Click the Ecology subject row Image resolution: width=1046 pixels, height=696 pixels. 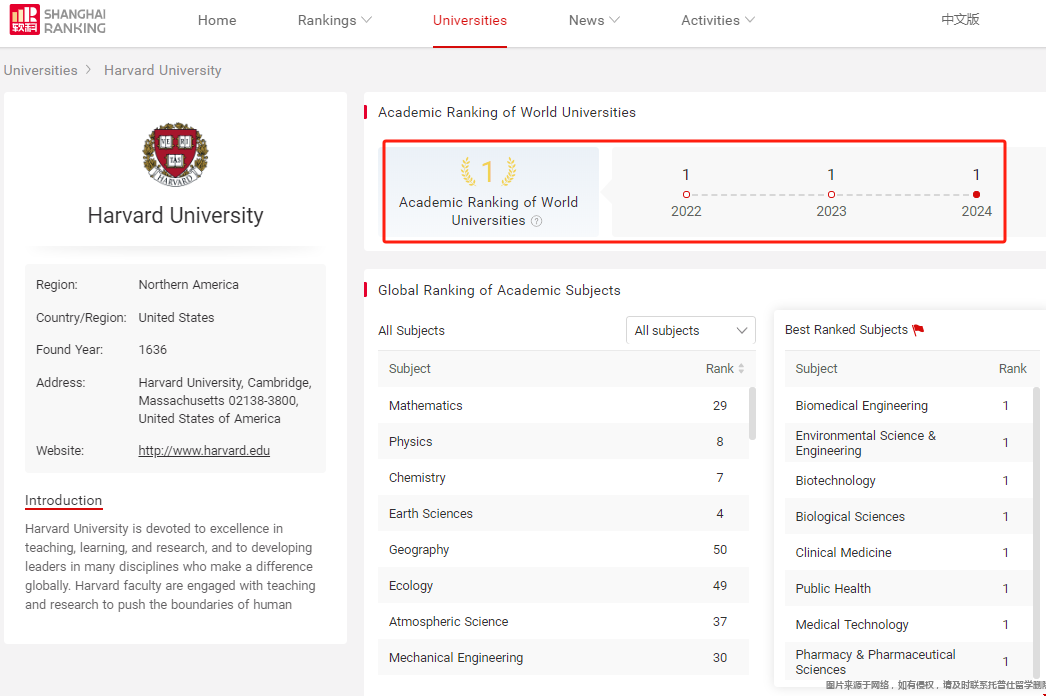563,586
